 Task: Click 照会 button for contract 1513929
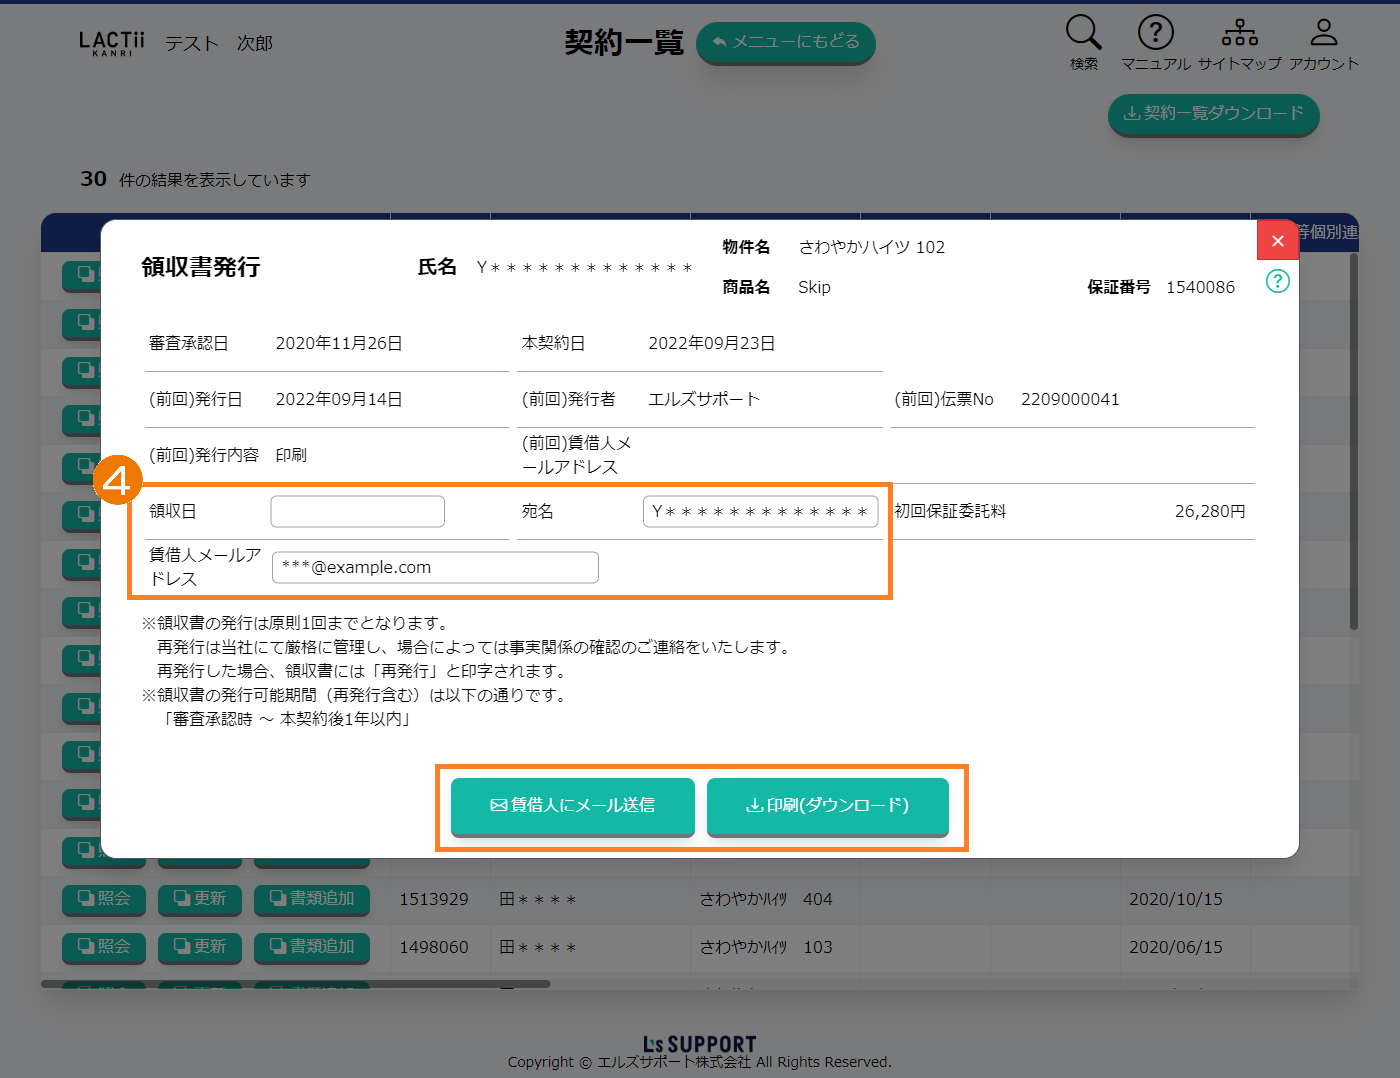click(104, 899)
